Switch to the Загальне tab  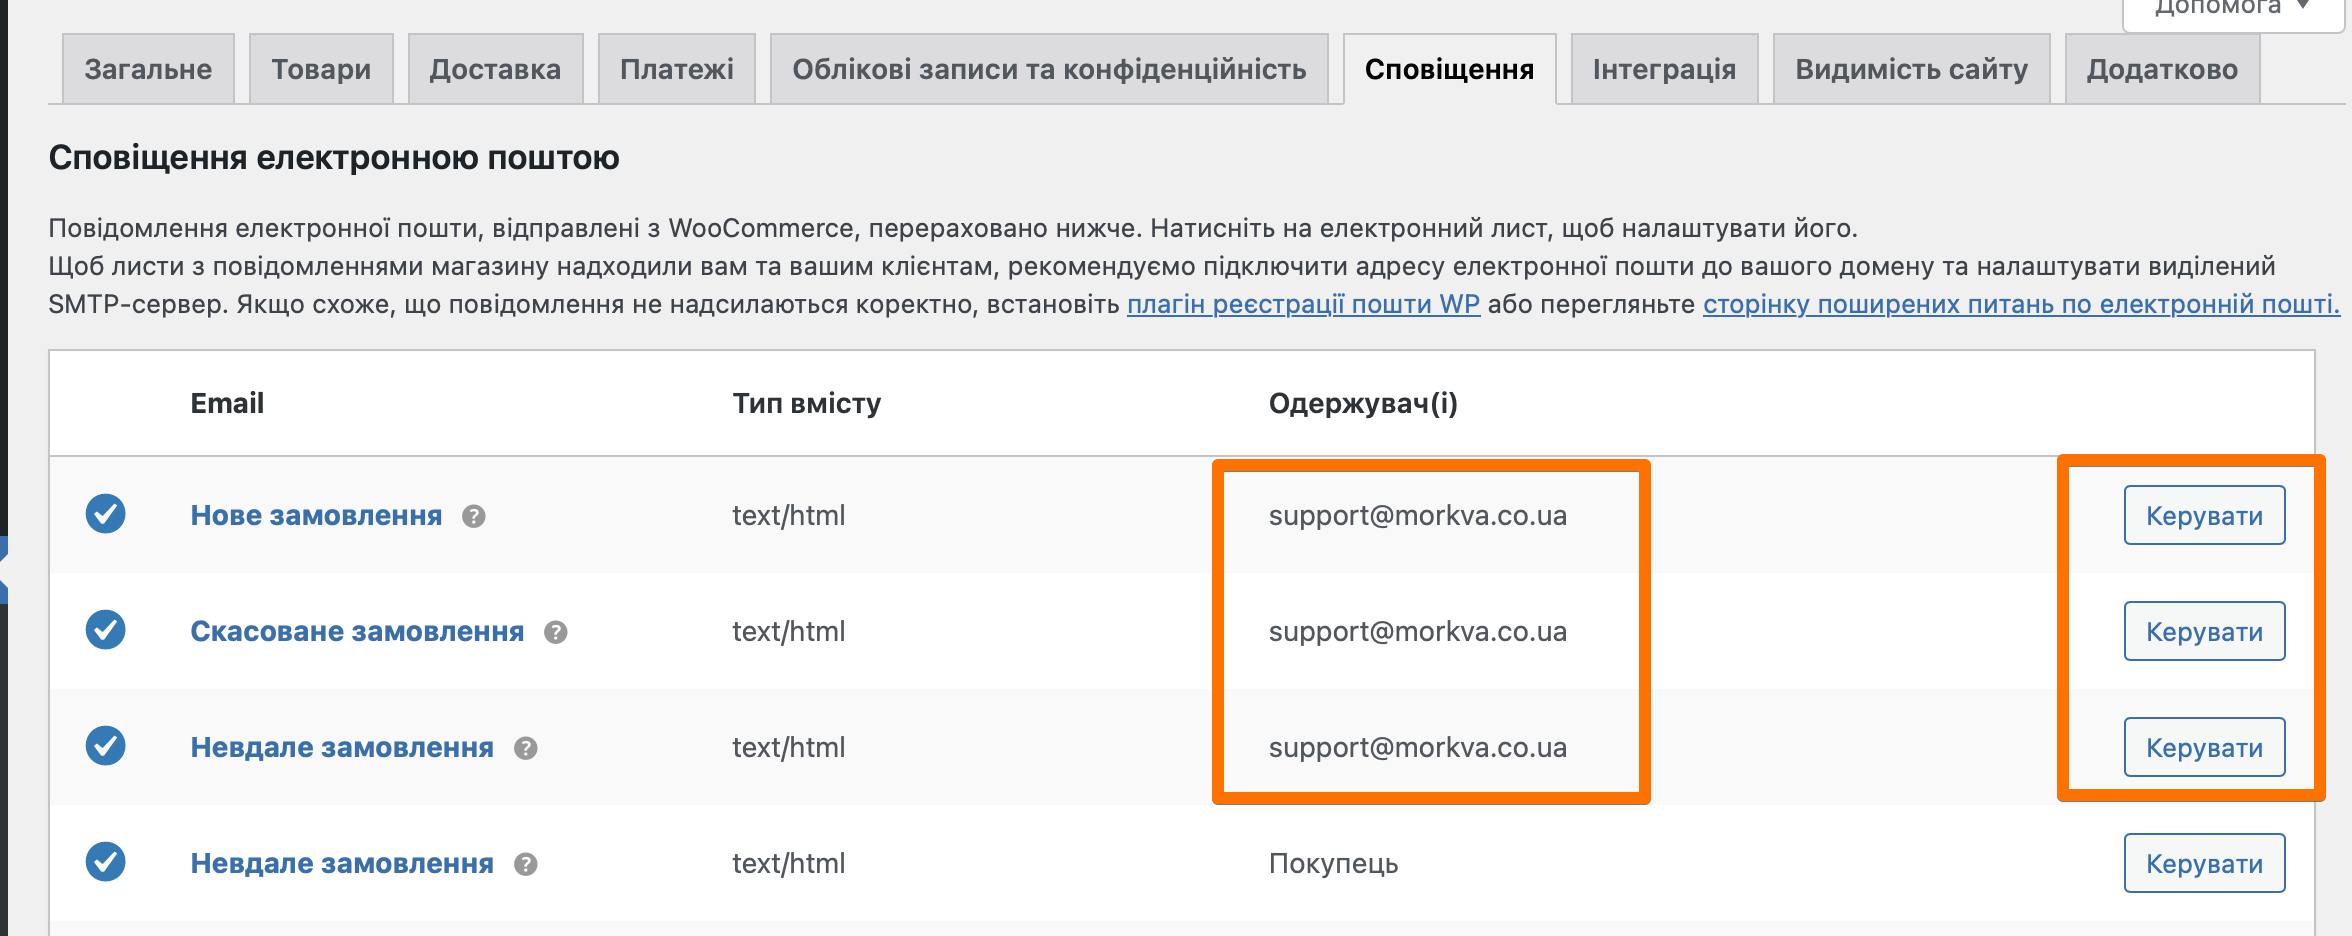pos(148,69)
